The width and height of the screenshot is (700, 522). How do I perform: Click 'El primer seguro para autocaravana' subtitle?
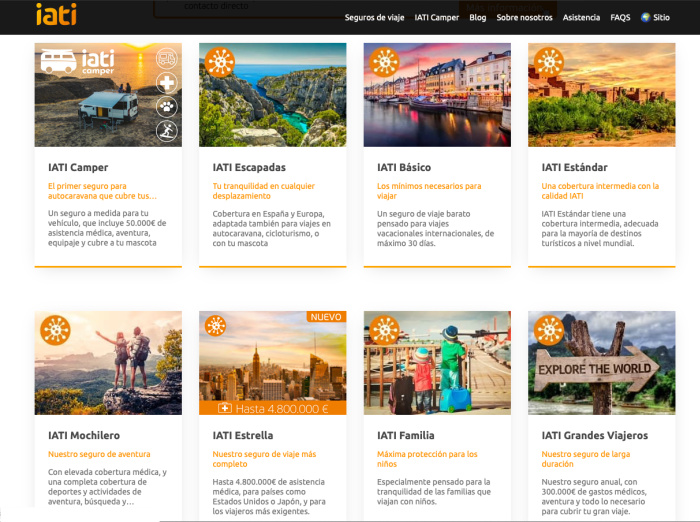[102, 191]
